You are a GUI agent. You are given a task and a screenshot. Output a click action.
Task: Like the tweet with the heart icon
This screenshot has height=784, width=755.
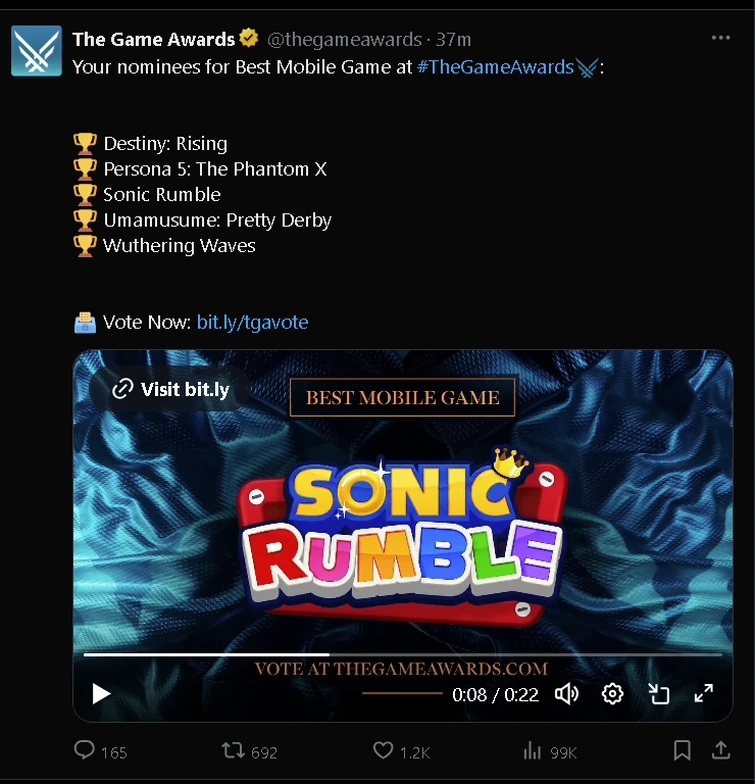(383, 751)
